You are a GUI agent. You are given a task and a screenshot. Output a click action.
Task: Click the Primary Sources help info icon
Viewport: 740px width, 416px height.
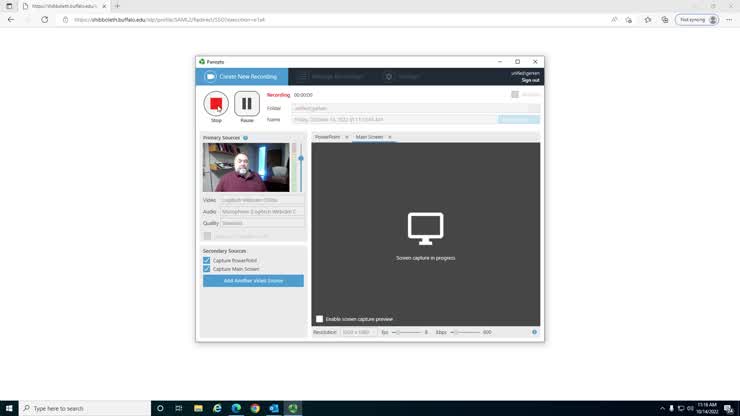245,138
